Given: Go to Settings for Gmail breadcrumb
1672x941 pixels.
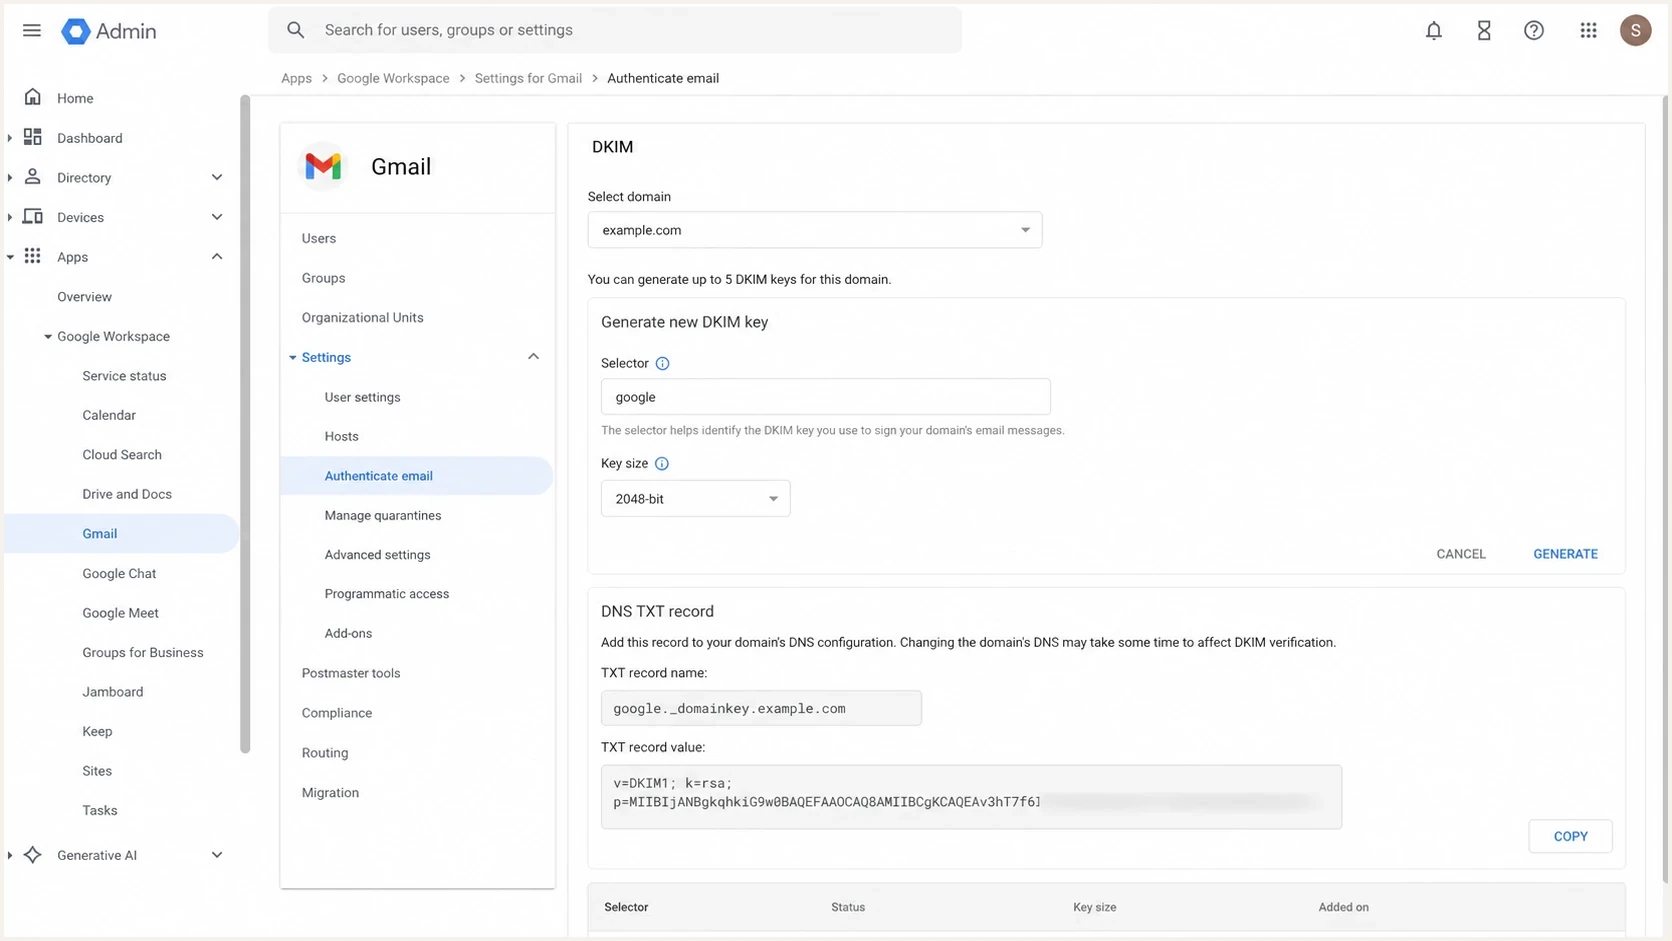Looking at the screenshot, I should point(528,78).
